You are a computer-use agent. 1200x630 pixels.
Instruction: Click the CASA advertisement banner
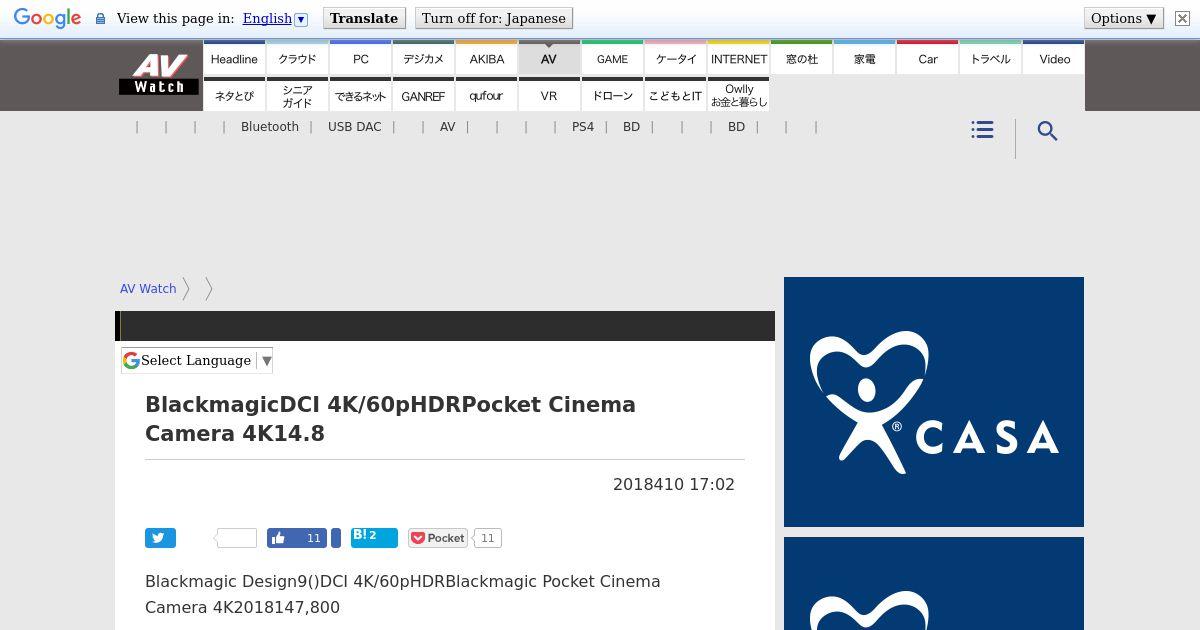pyautogui.click(x=934, y=402)
